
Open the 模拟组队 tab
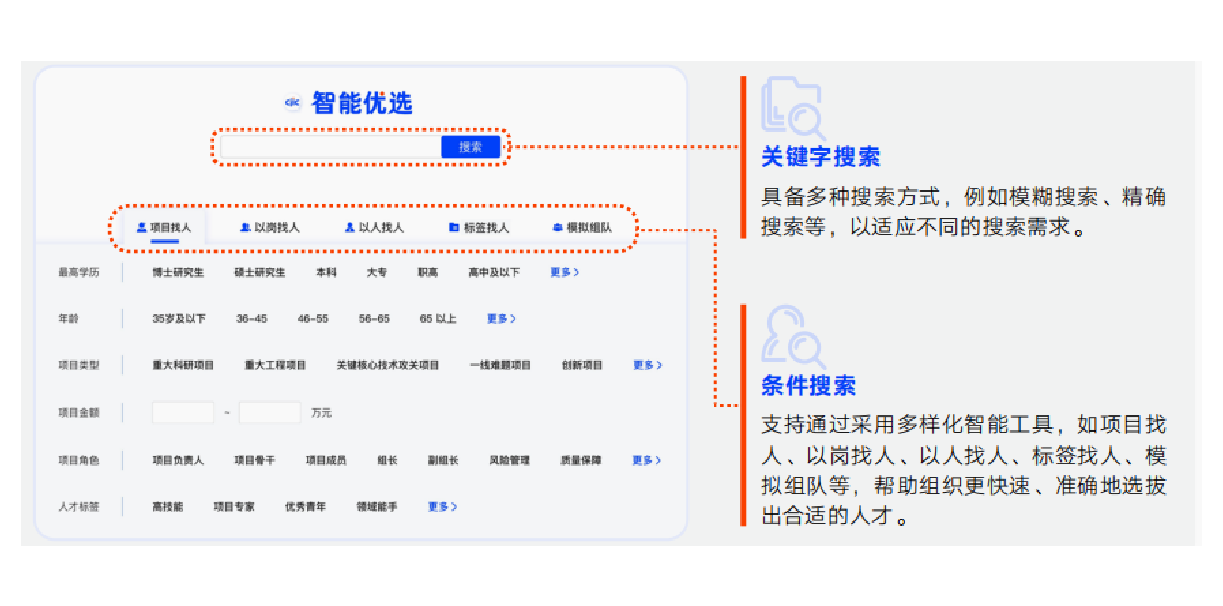(x=582, y=228)
